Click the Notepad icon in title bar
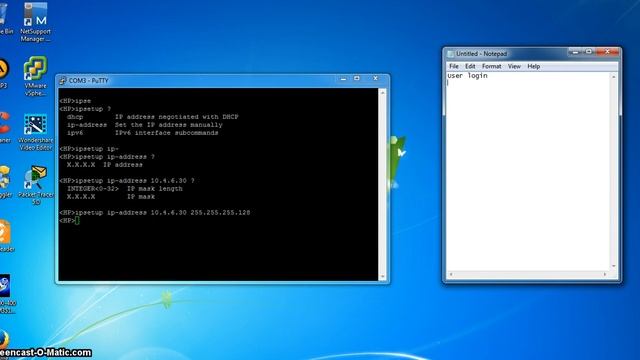640x360 pixels. [451, 54]
